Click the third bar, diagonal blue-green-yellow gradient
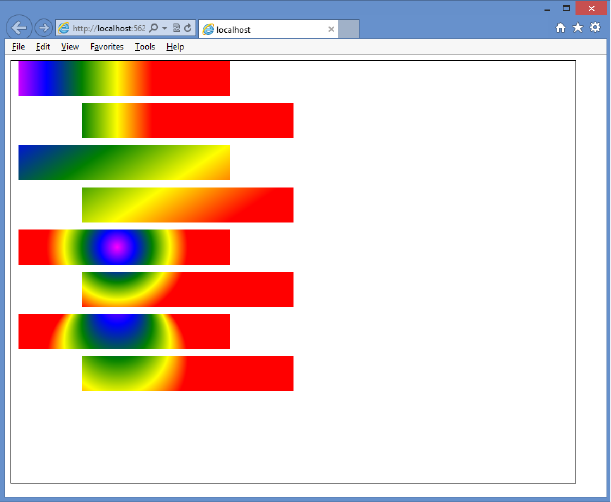 [x=124, y=163]
